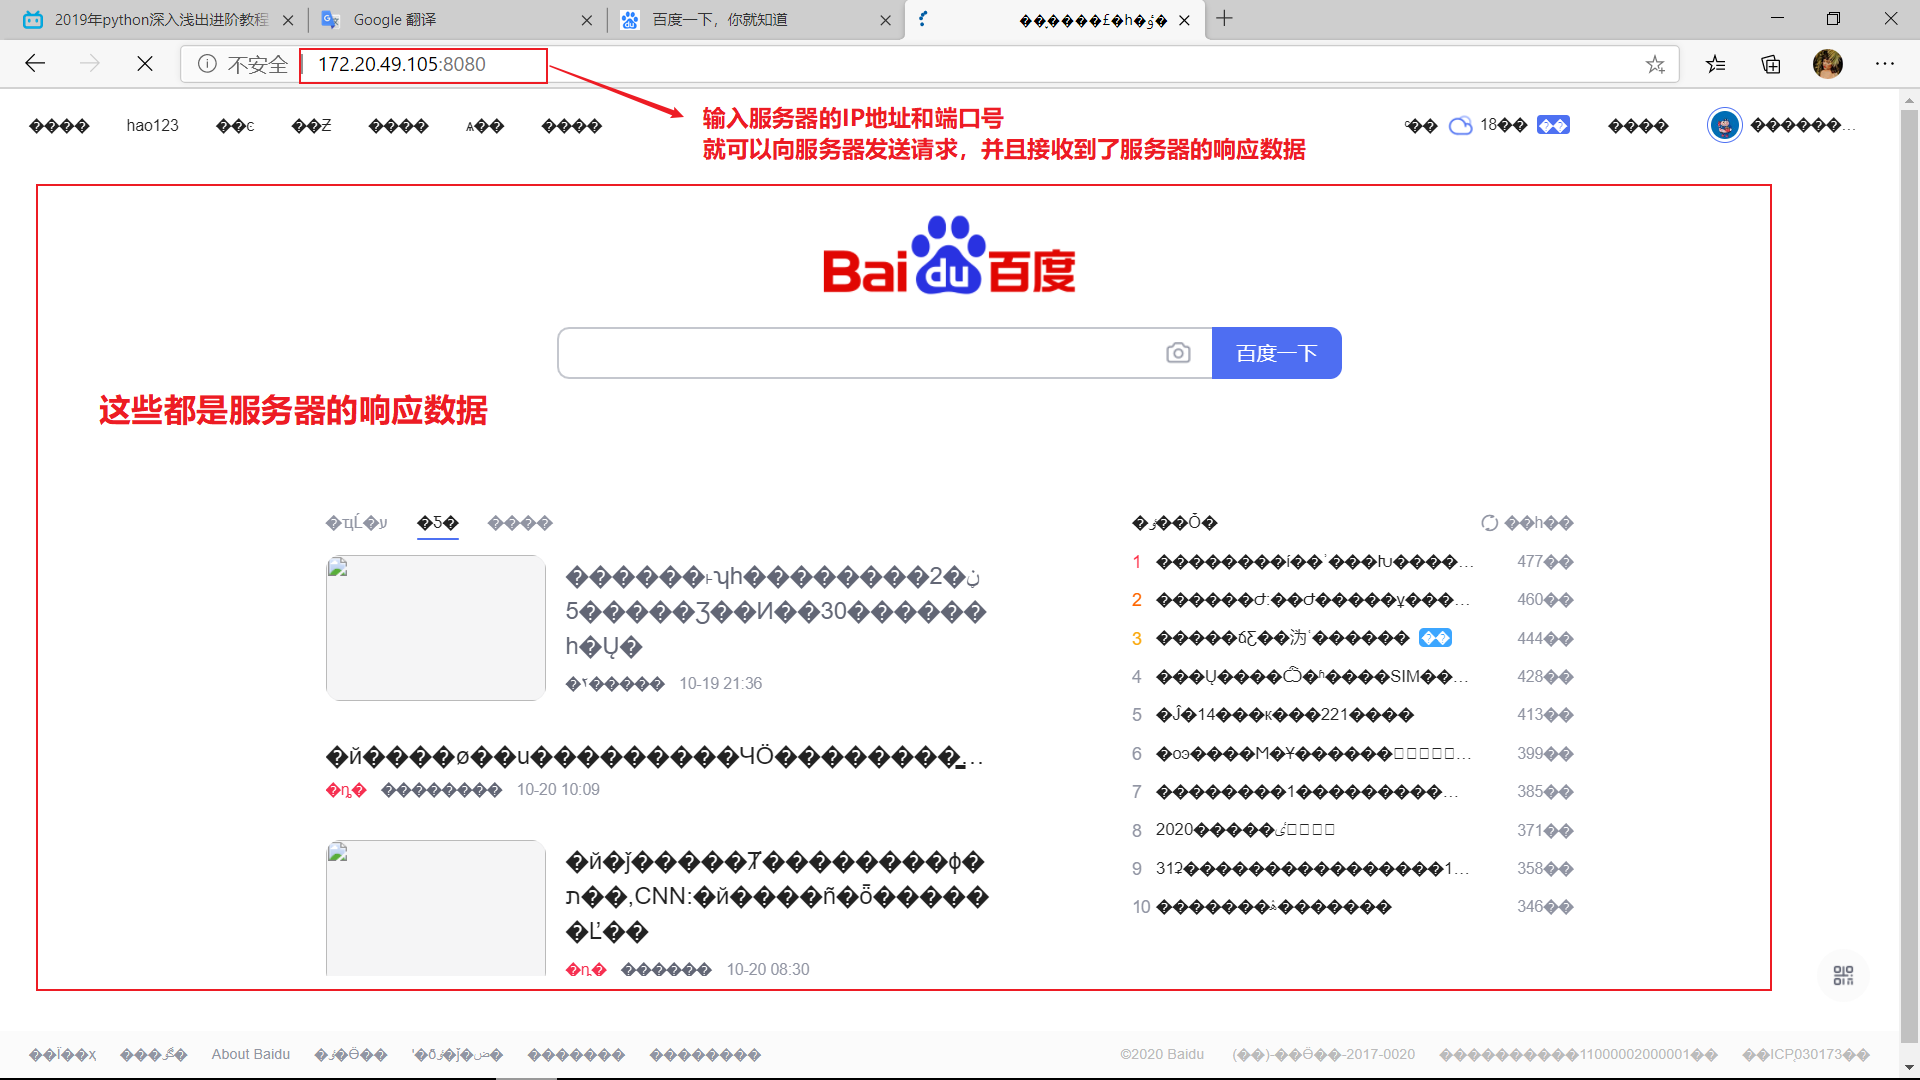The height and width of the screenshot is (1080, 1920).
Task: Click the camera image-search icon
Action: [x=1178, y=353]
